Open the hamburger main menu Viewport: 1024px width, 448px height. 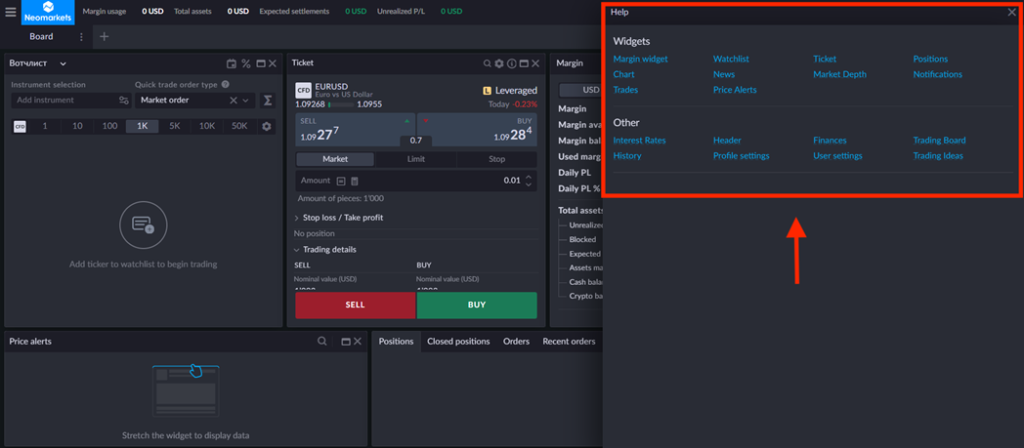(10, 12)
